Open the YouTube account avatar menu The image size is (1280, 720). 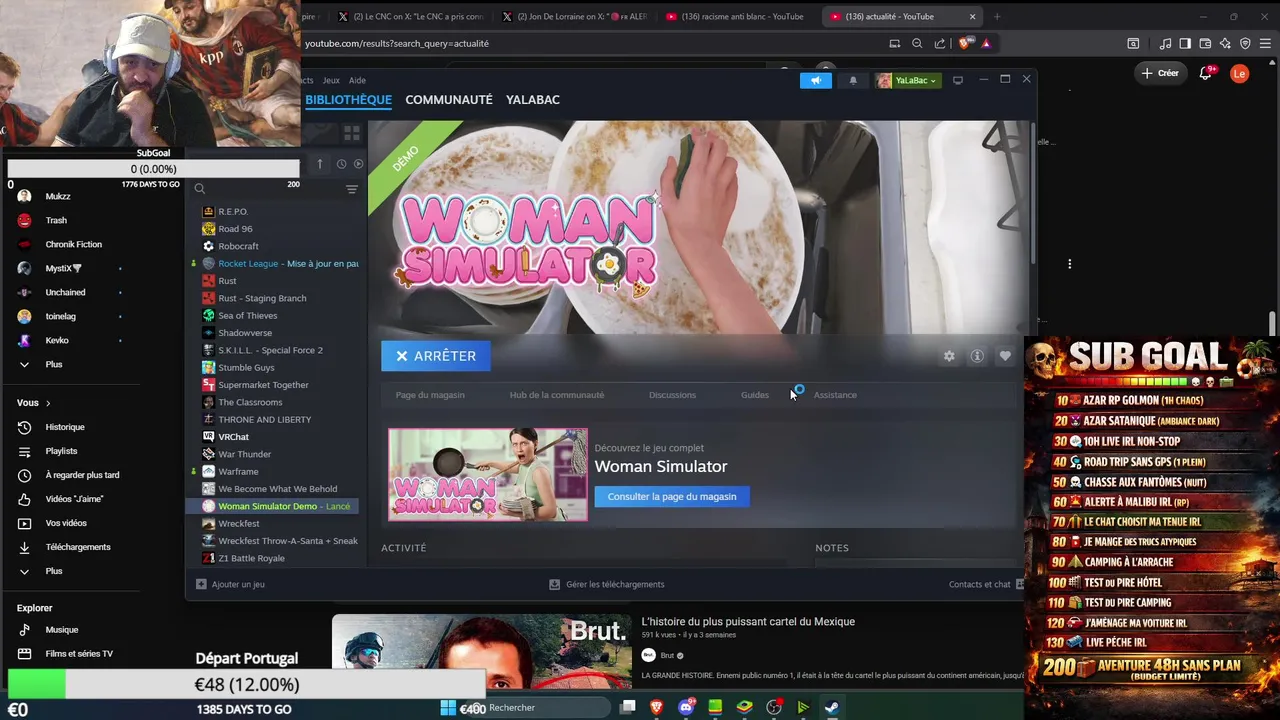[1240, 73]
